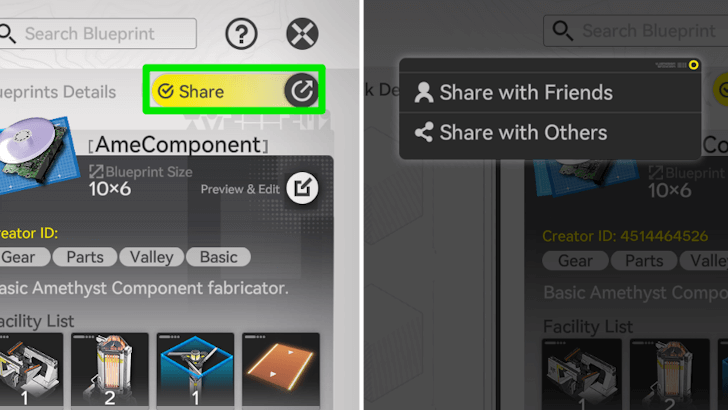
Task: Focus the left Search Blueprint field
Action: click(x=97, y=33)
